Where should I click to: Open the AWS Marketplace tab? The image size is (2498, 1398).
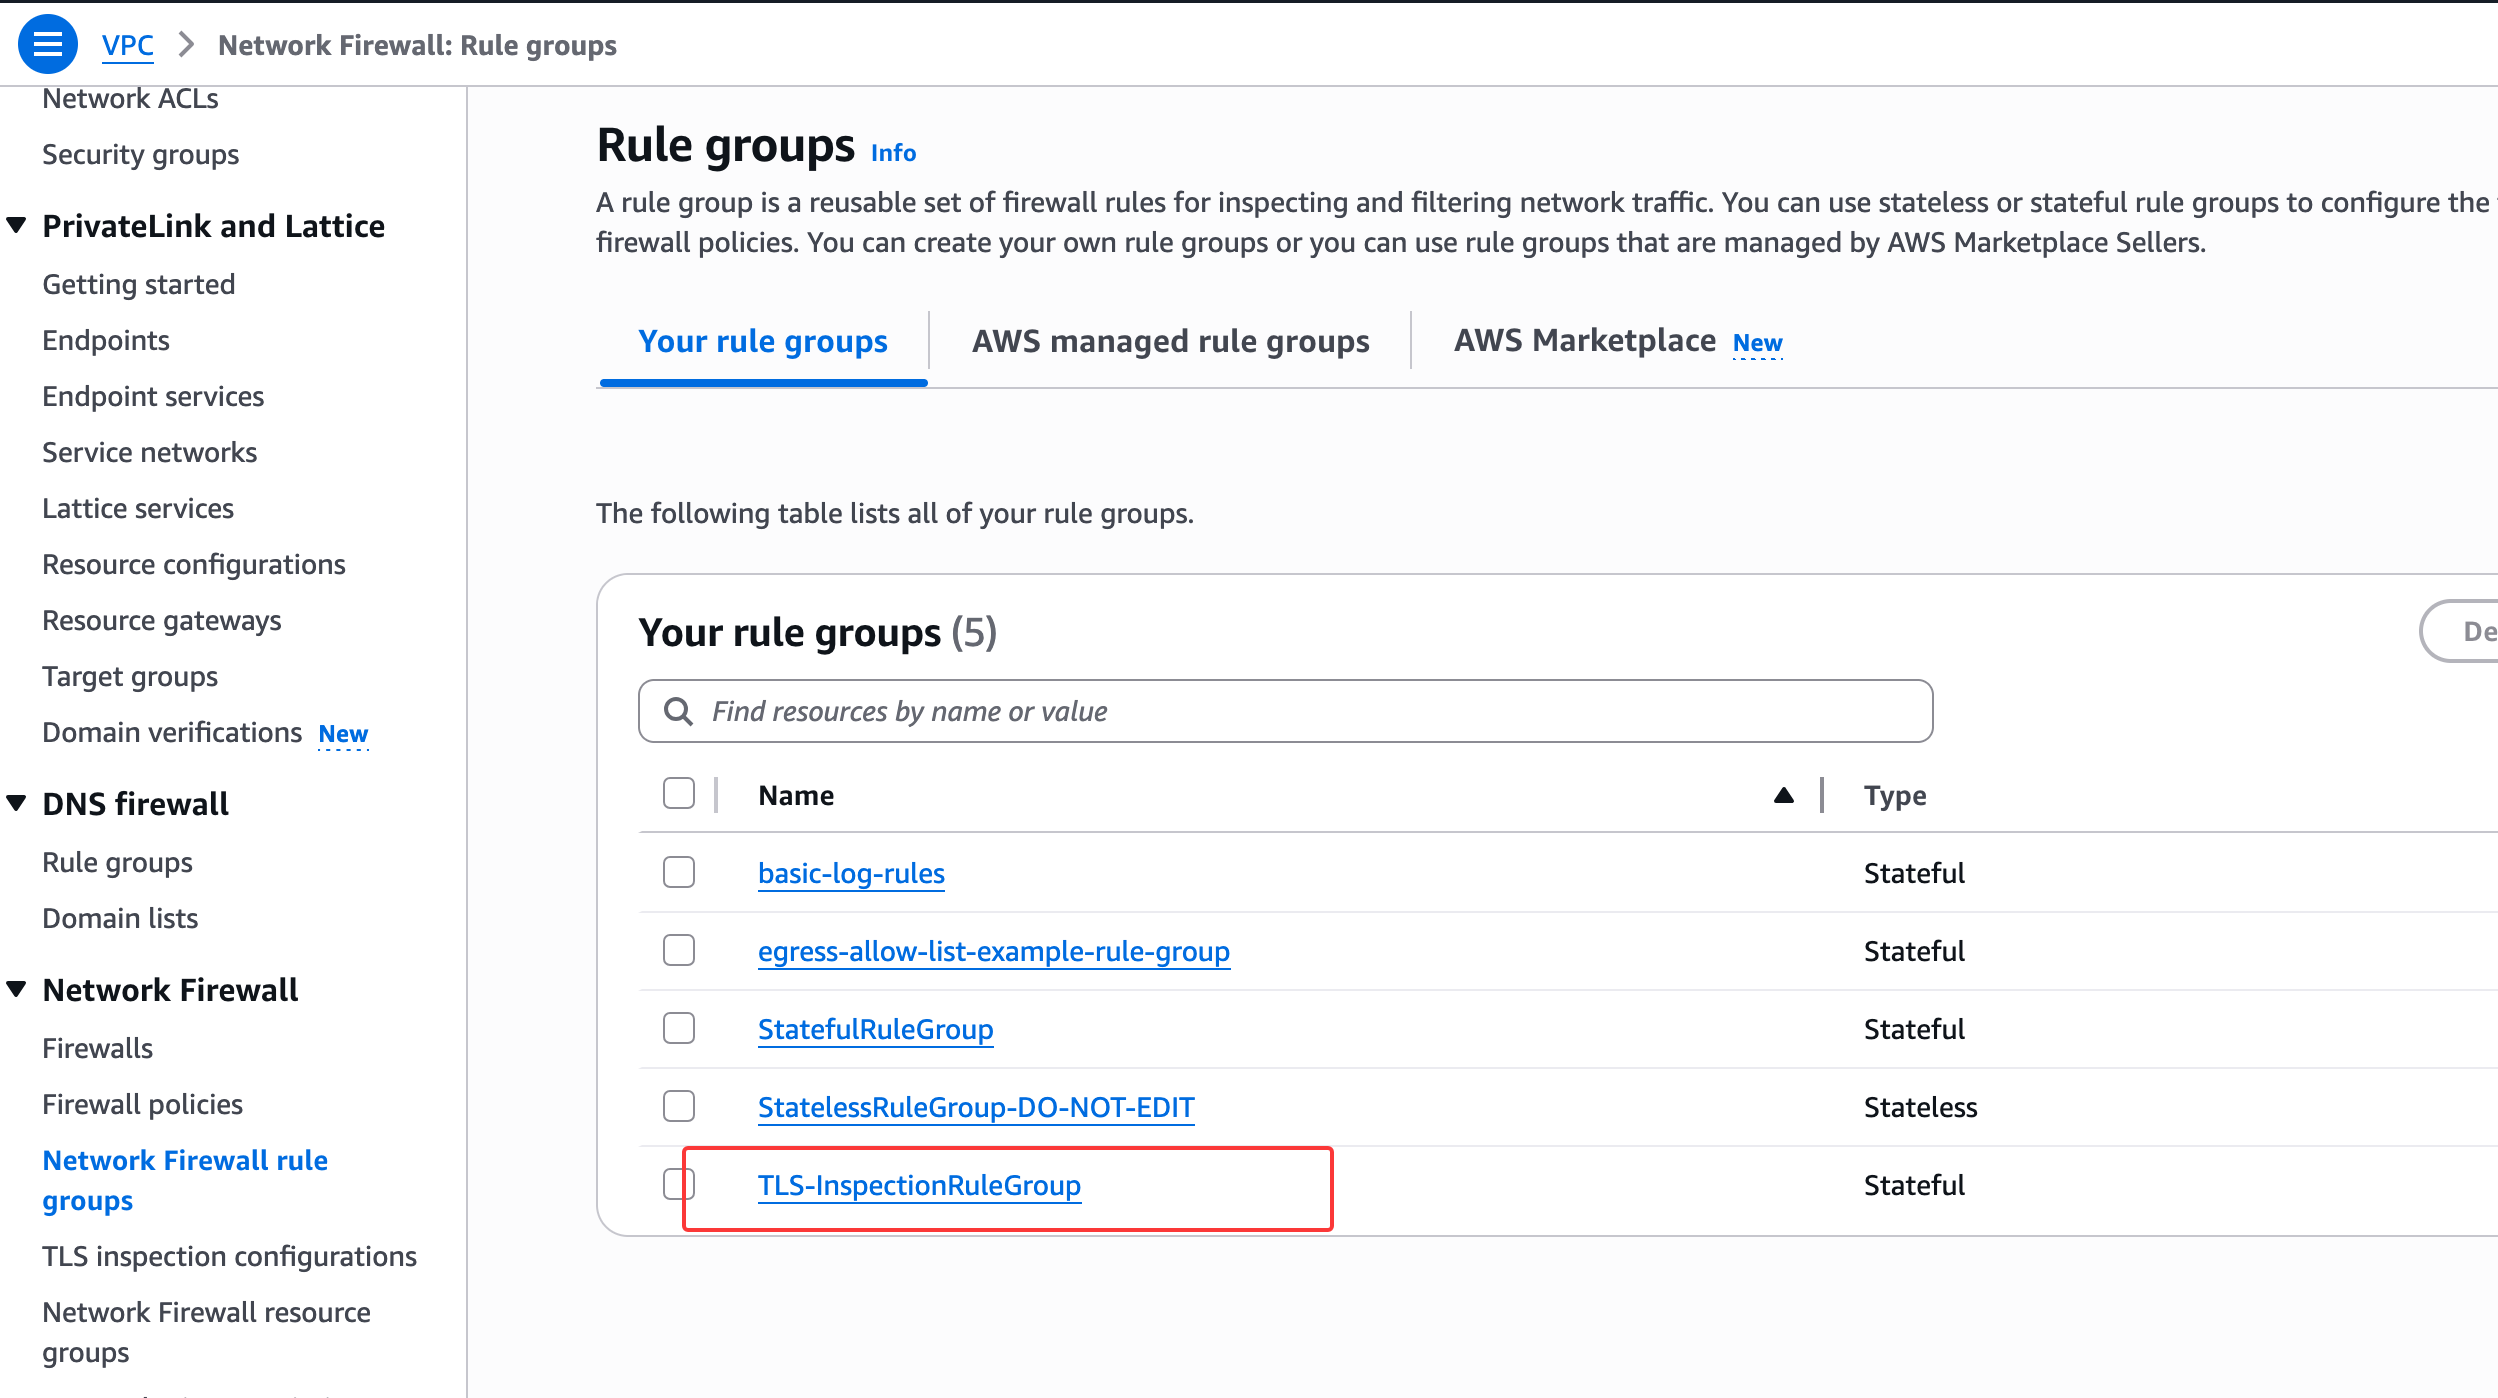(1585, 341)
